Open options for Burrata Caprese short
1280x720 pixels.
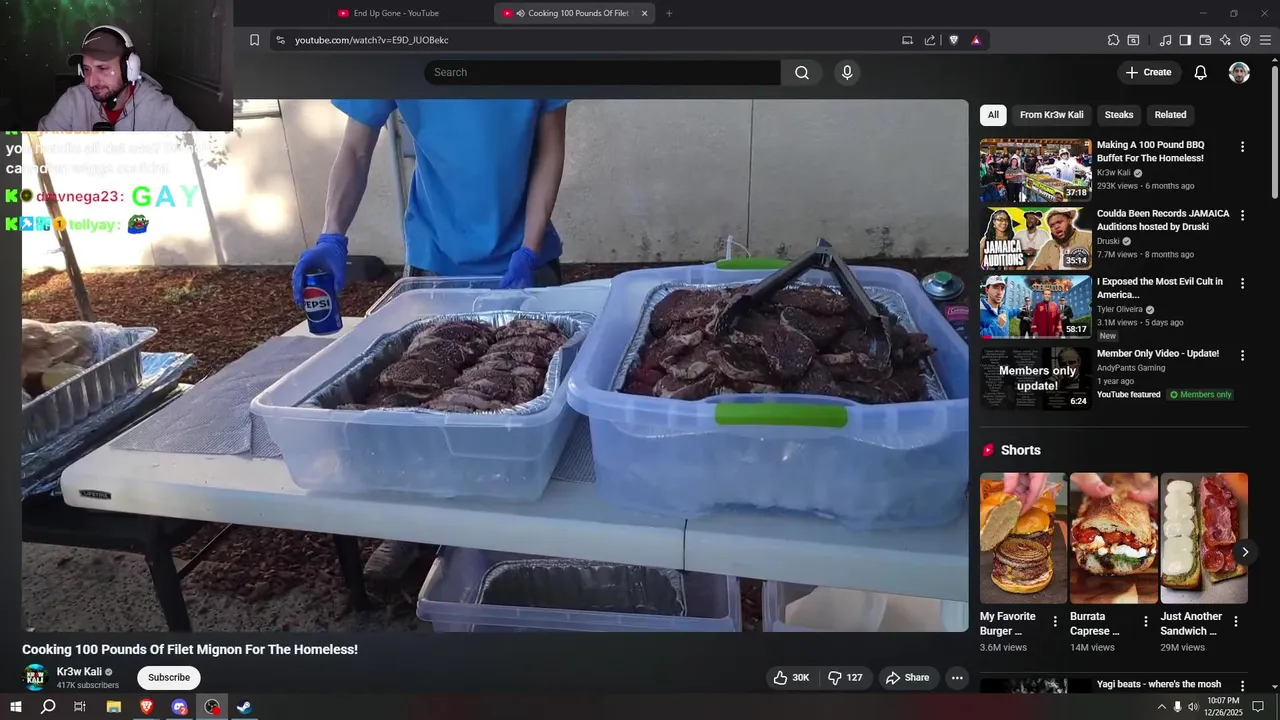pyautogui.click(x=1146, y=621)
